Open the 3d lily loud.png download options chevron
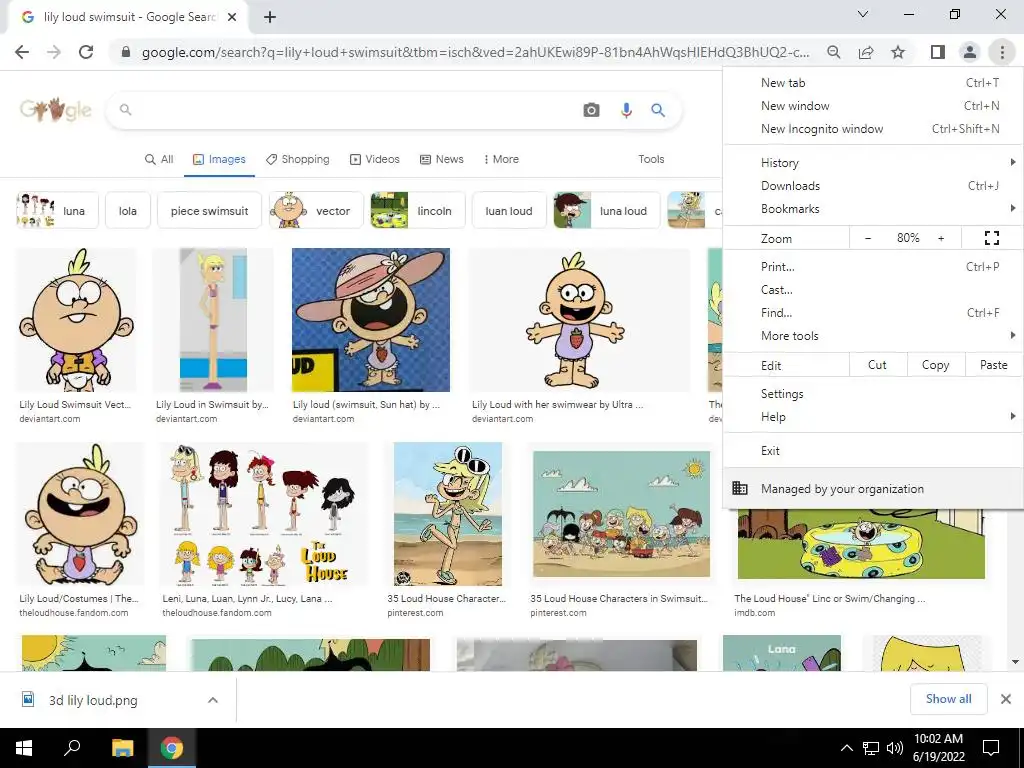Viewport: 1024px width, 768px height. coord(213,700)
